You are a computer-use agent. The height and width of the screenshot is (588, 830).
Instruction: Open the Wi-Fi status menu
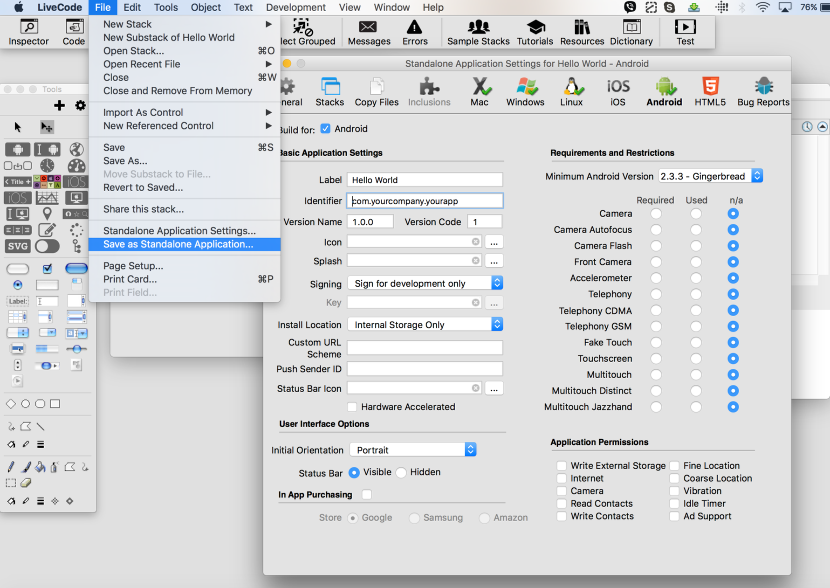762,7
